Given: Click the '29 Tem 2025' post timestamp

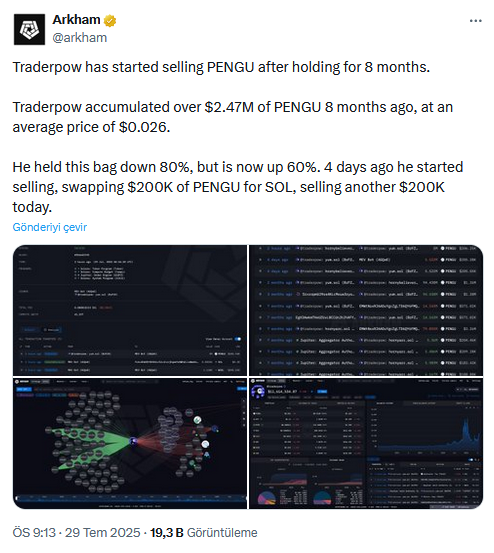Looking at the screenshot, I should (103, 532).
